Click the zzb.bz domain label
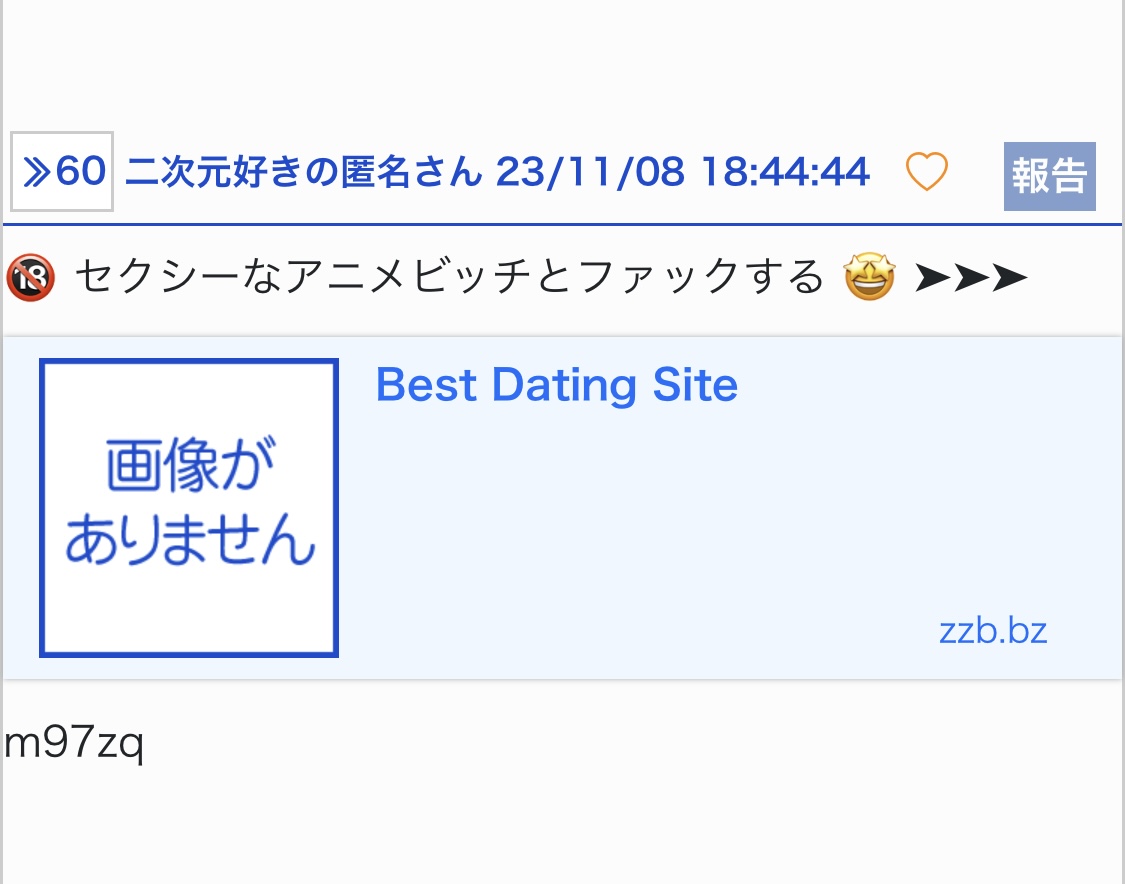The height and width of the screenshot is (884, 1125). (992, 631)
